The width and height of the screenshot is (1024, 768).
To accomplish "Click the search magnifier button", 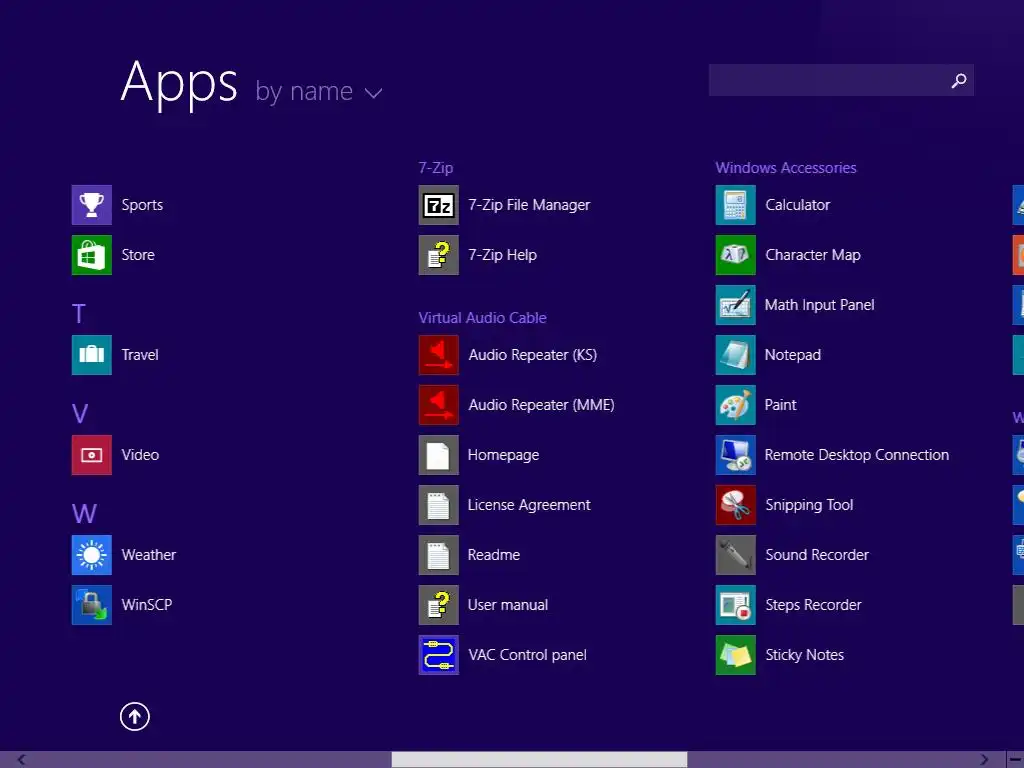I will [x=959, y=80].
